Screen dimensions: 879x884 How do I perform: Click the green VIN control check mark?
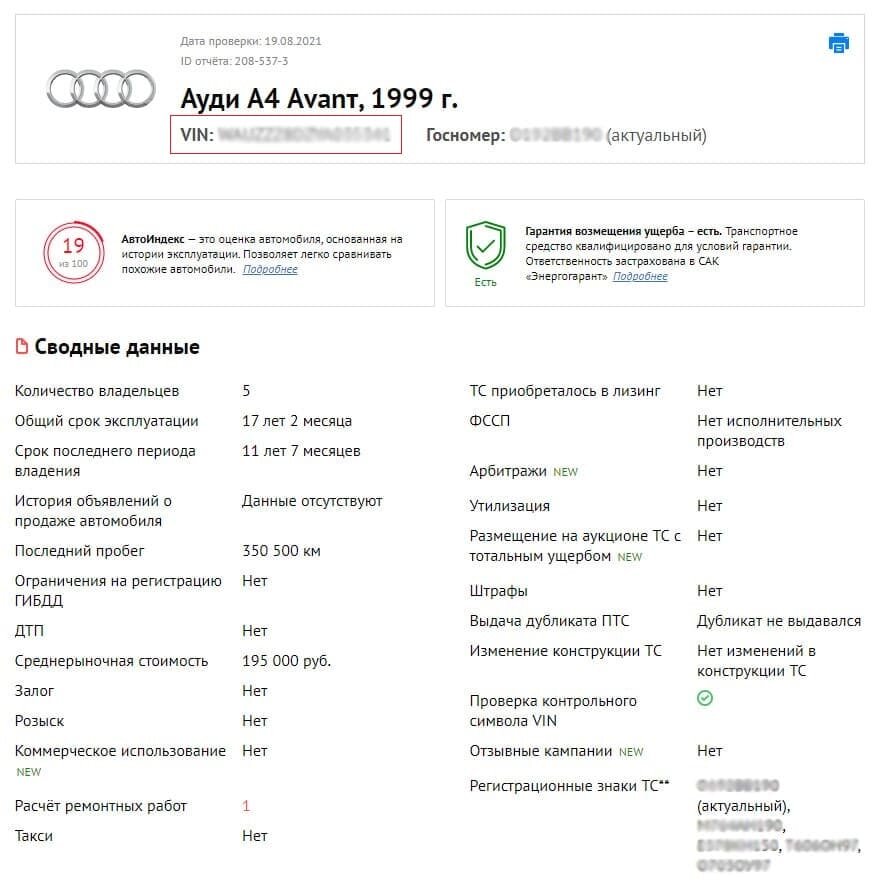point(705,699)
